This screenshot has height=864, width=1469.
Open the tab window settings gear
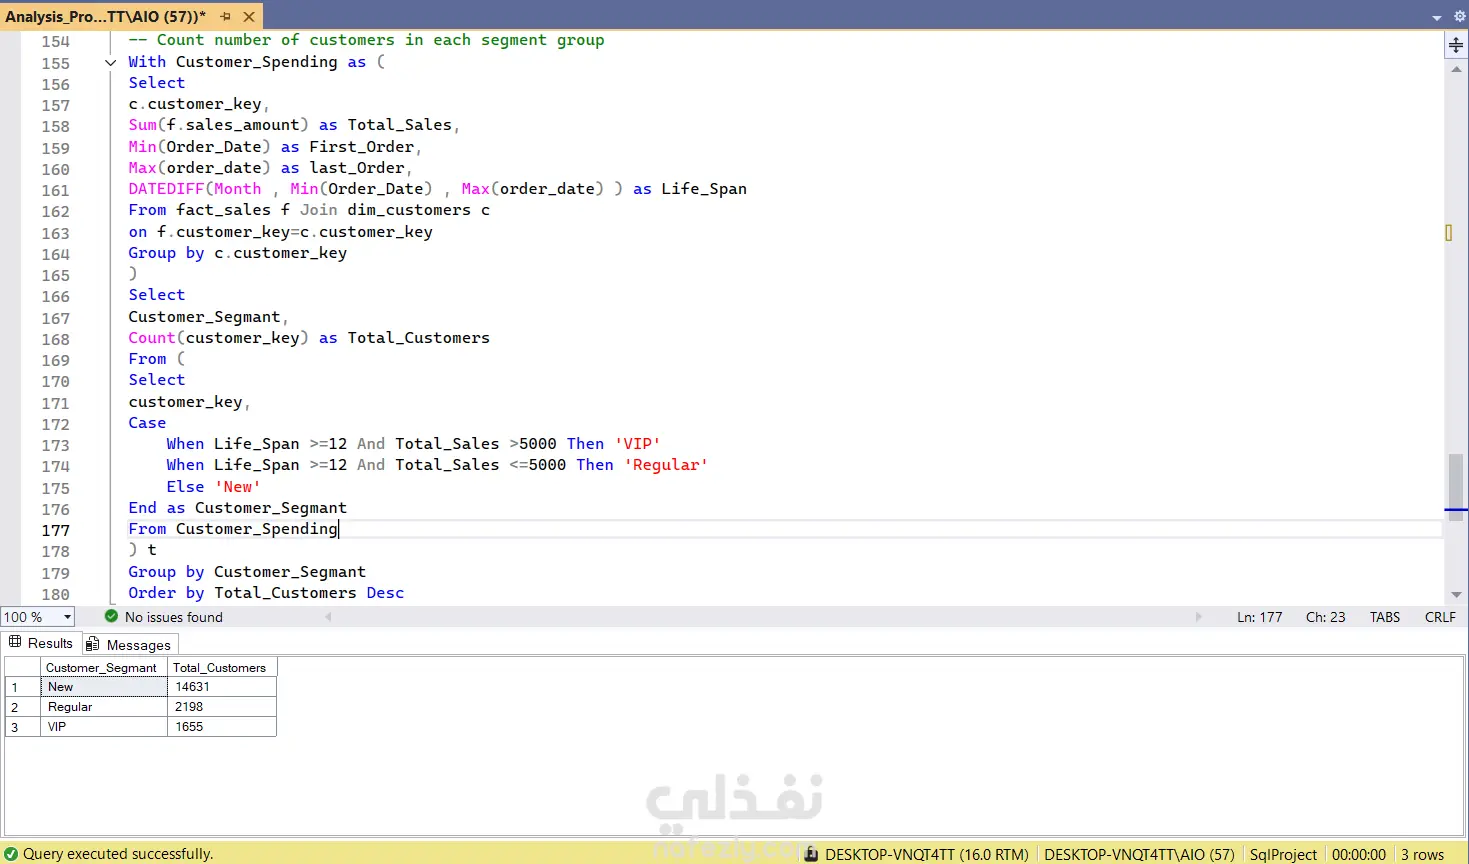coord(1459,16)
